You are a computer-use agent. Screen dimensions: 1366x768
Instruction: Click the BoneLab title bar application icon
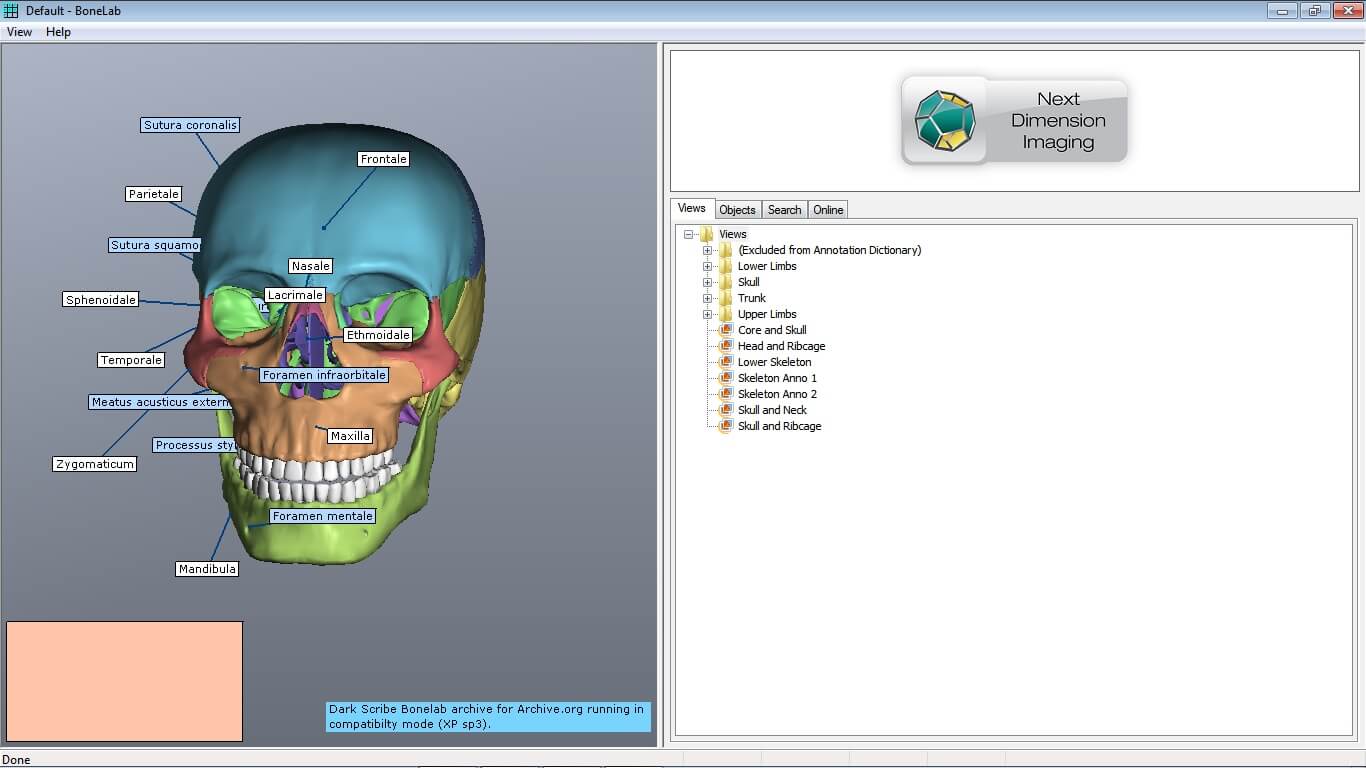pos(10,10)
